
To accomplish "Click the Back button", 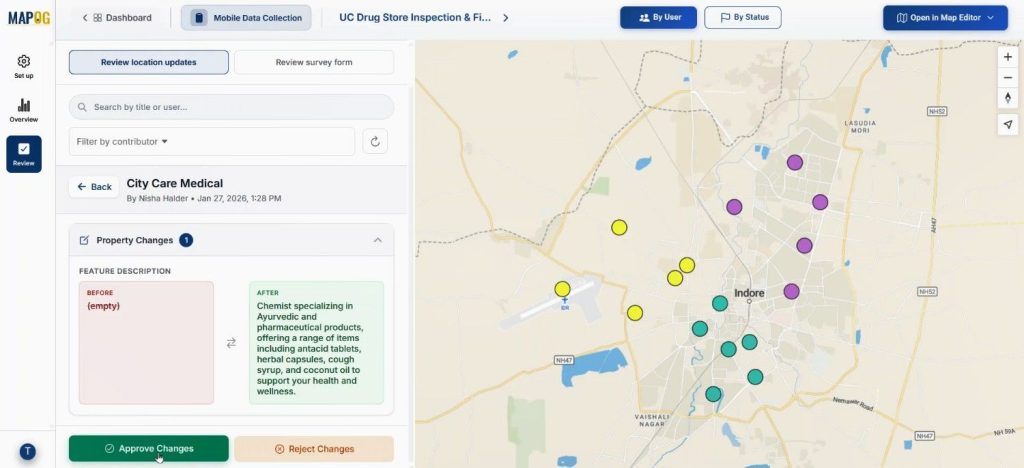I will tap(94, 187).
